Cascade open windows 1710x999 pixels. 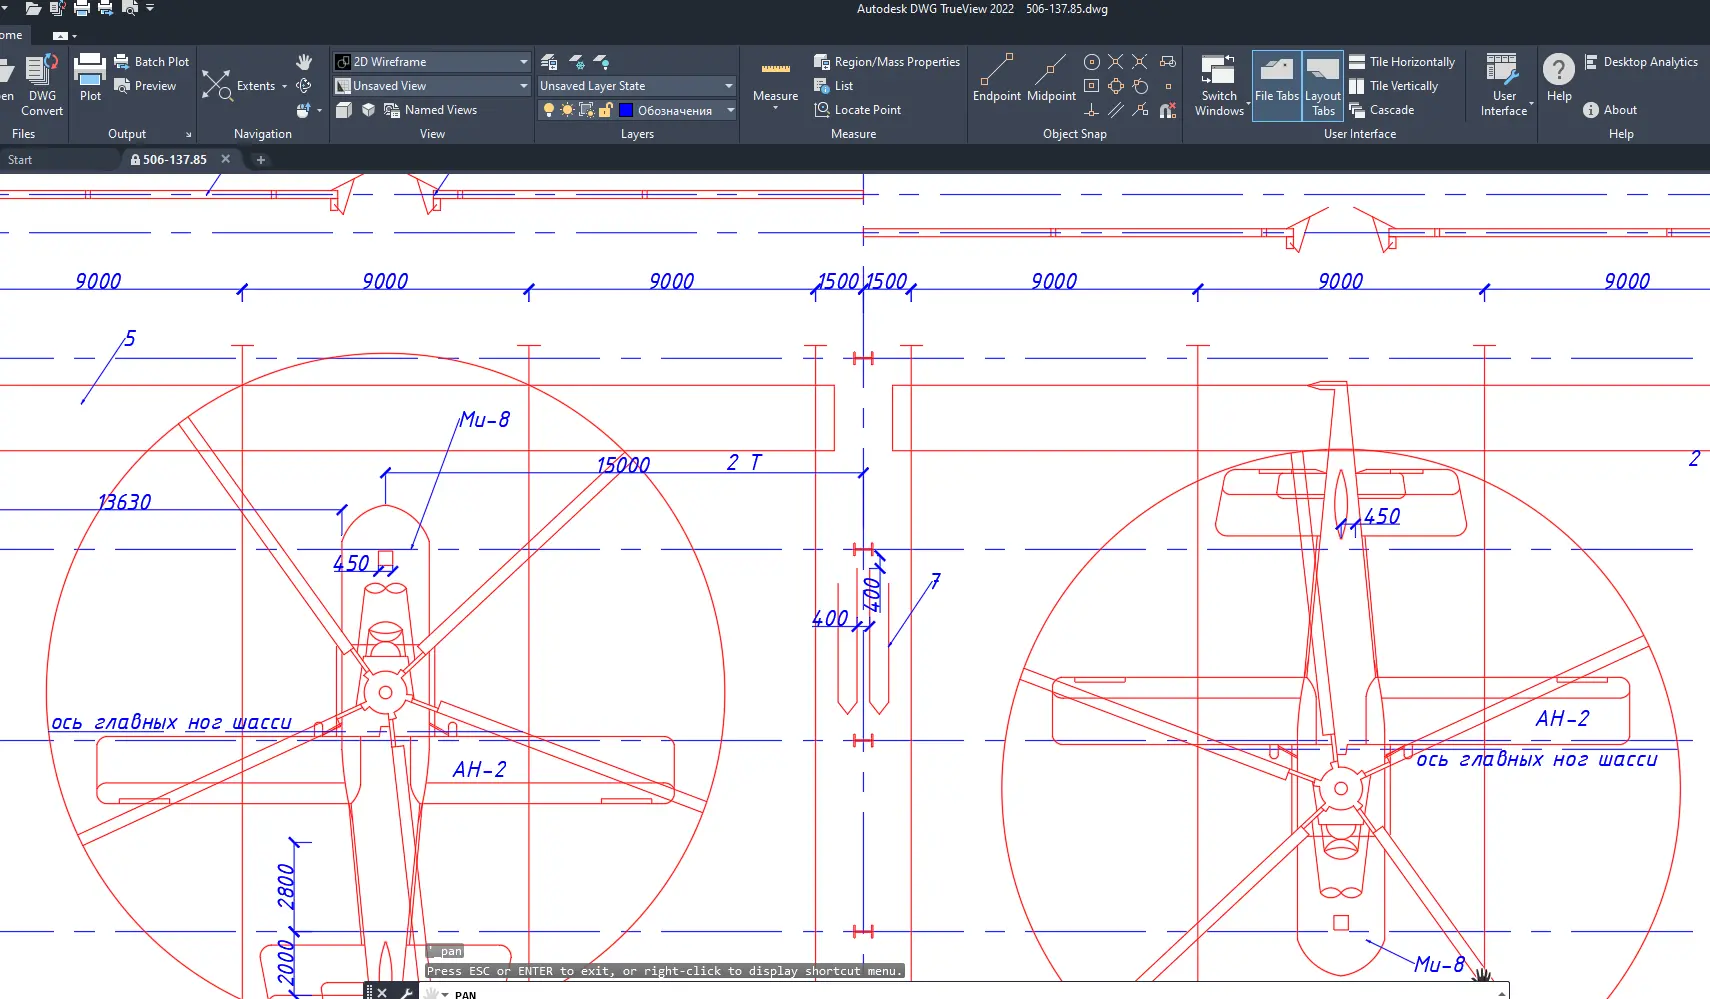1382,110
